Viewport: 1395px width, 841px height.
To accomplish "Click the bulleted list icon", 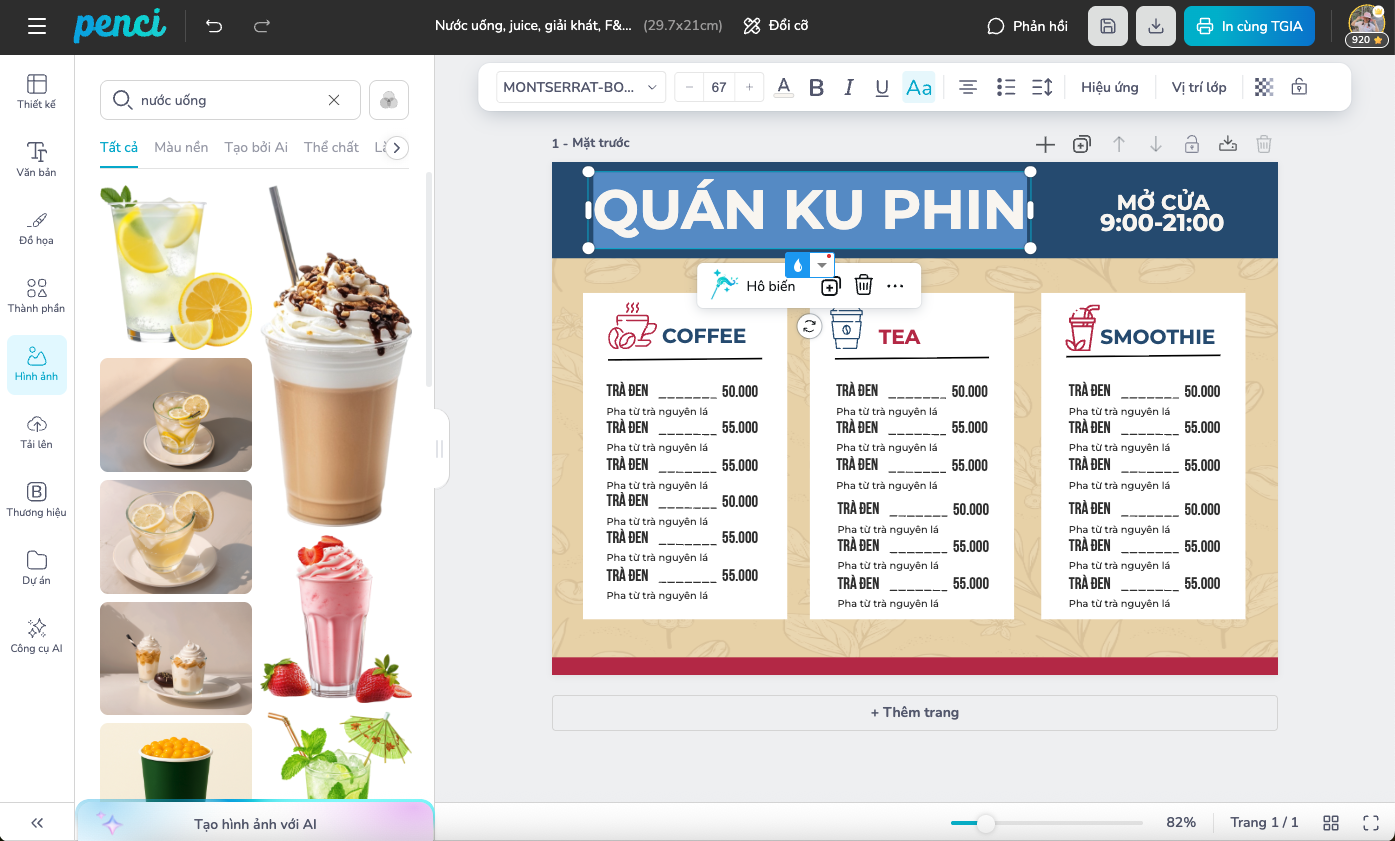I will (x=1006, y=87).
